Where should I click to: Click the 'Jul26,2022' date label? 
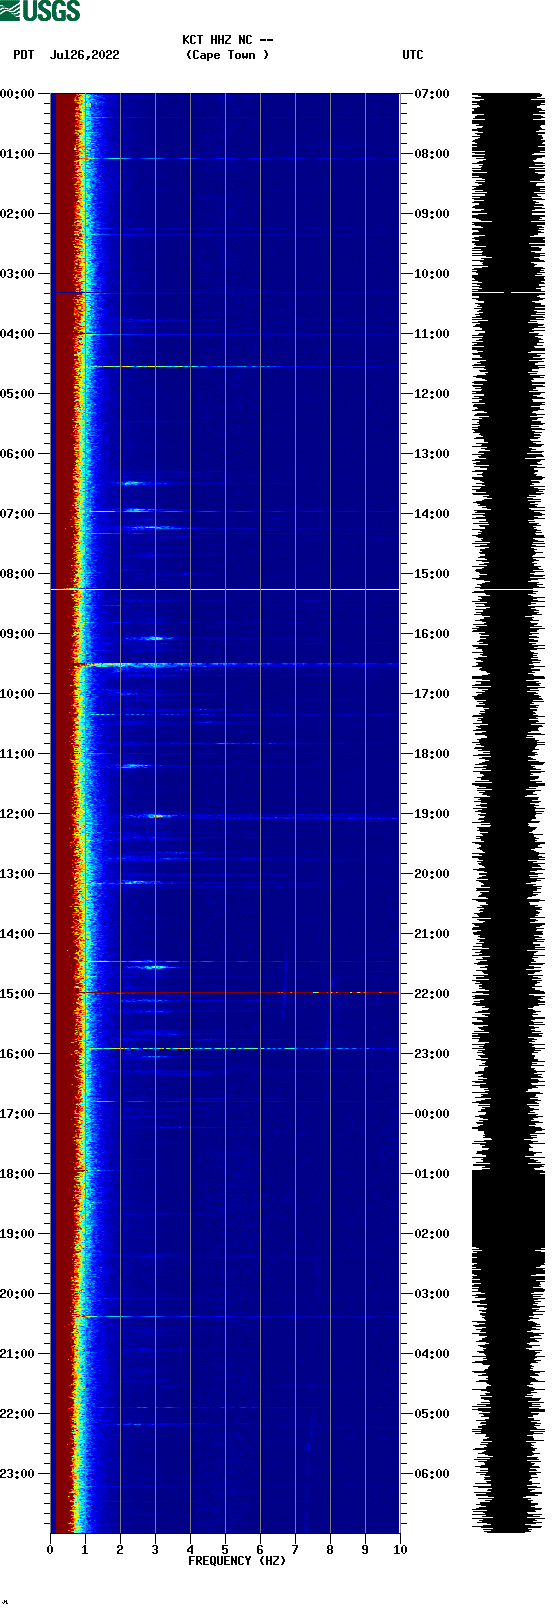[85, 55]
